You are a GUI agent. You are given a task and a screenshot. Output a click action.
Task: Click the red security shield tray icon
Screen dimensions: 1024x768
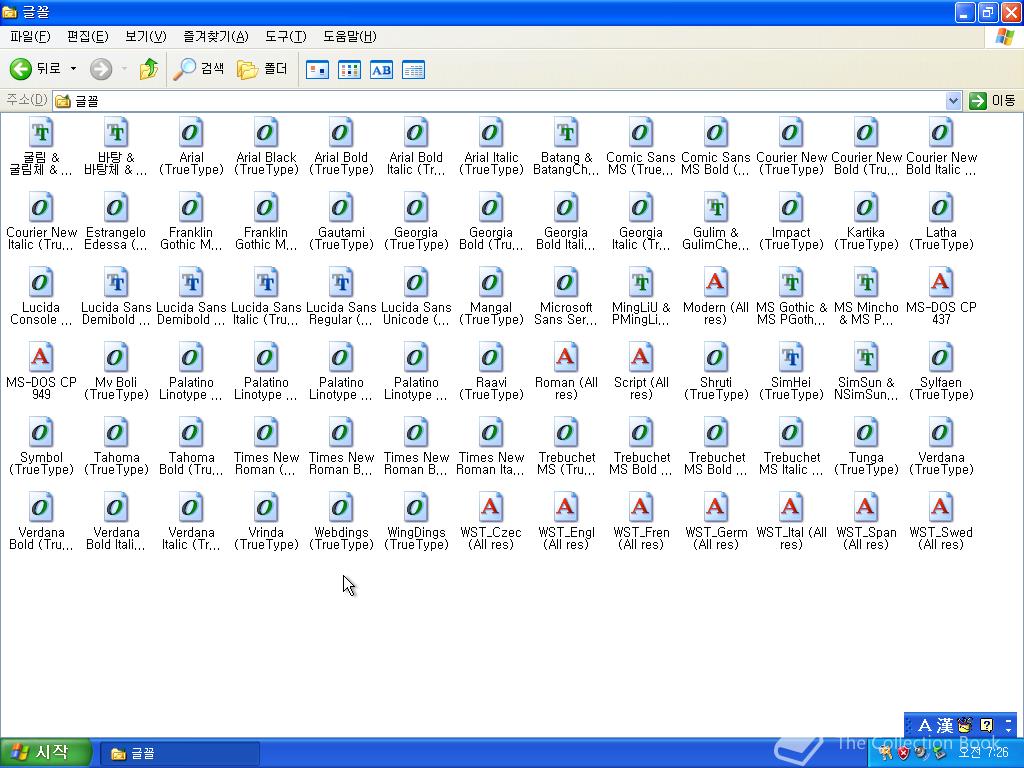[903, 753]
